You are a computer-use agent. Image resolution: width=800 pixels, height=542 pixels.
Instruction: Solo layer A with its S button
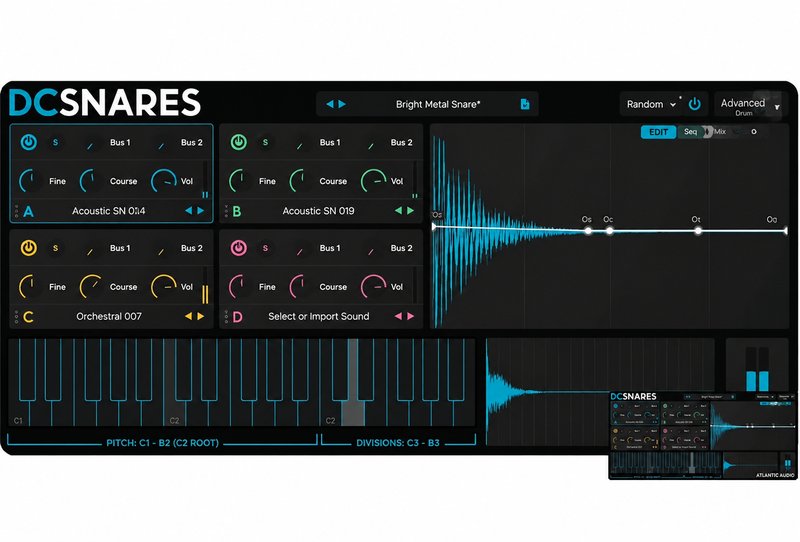tap(55, 142)
